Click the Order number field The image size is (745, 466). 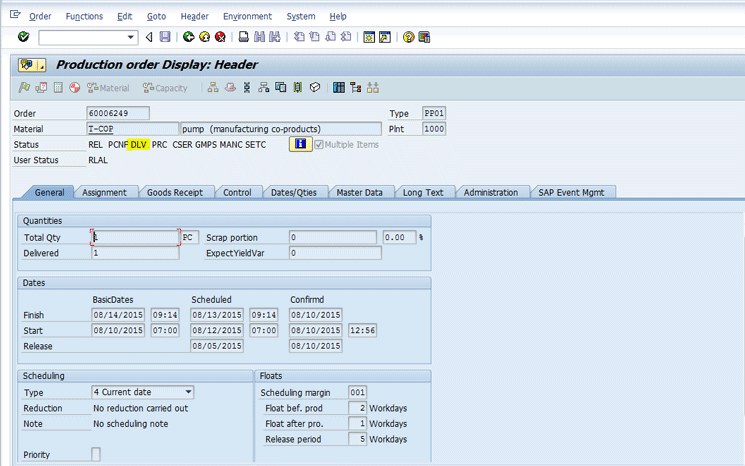coord(118,113)
